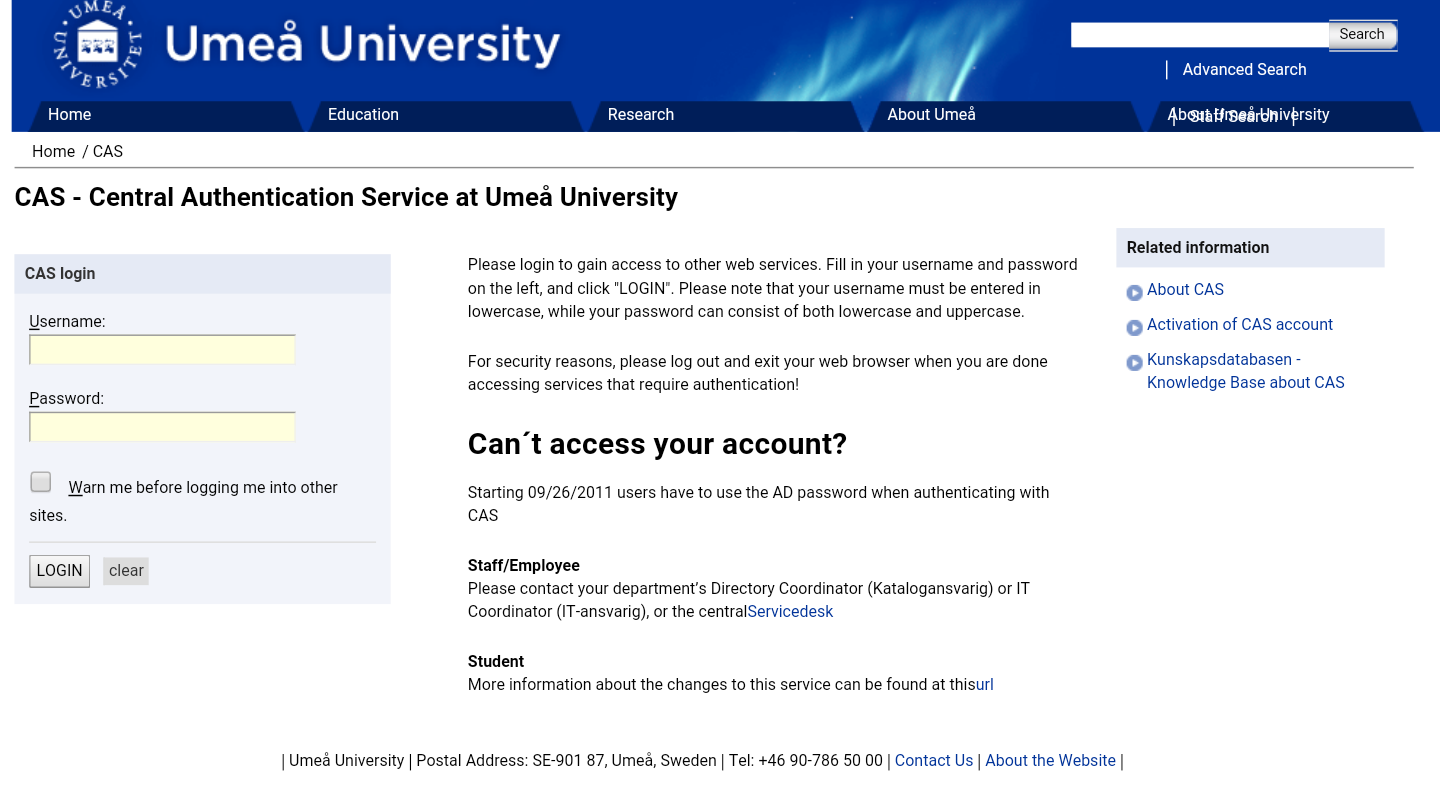This screenshot has width=1440, height=792.
Task: Open the Home navigation tab
Action: coord(69,115)
